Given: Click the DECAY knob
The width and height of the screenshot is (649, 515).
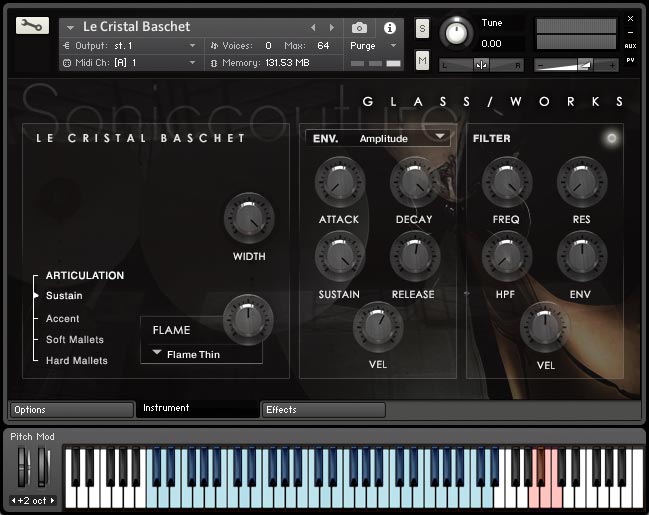Looking at the screenshot, I should (x=415, y=182).
